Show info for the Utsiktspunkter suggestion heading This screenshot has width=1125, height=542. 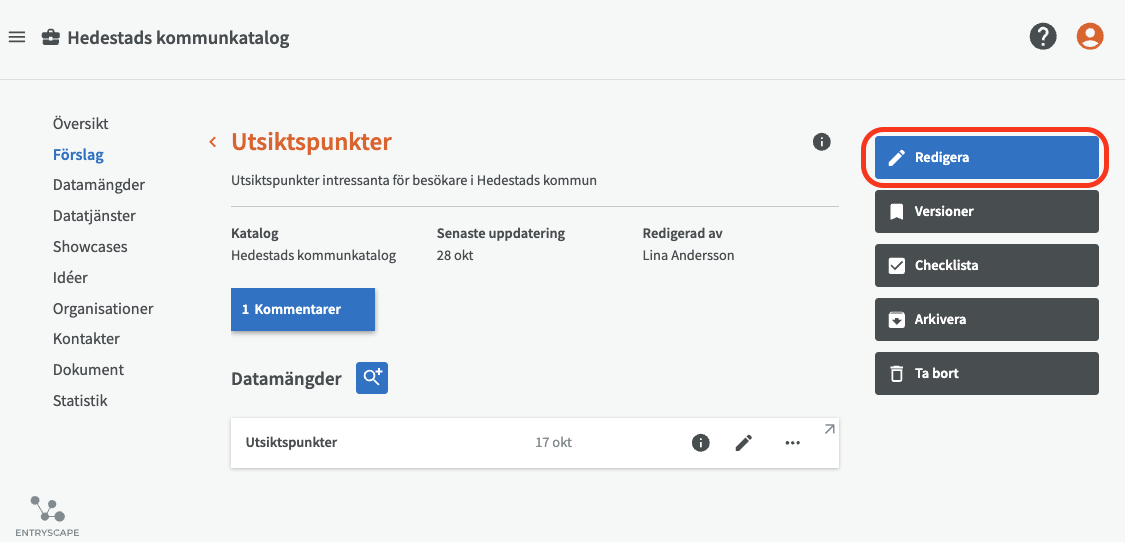[x=822, y=142]
